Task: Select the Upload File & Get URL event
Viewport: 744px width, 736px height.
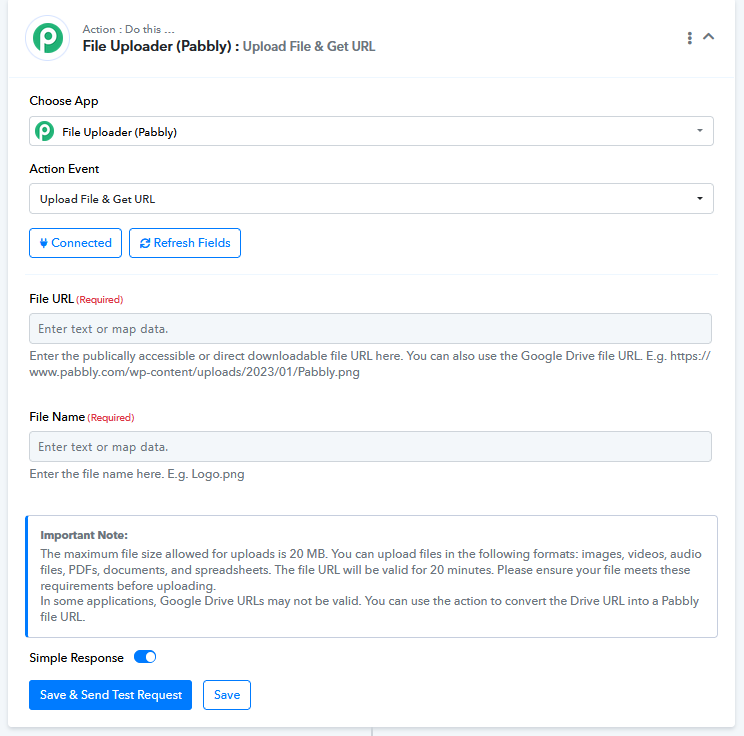Action: (371, 198)
